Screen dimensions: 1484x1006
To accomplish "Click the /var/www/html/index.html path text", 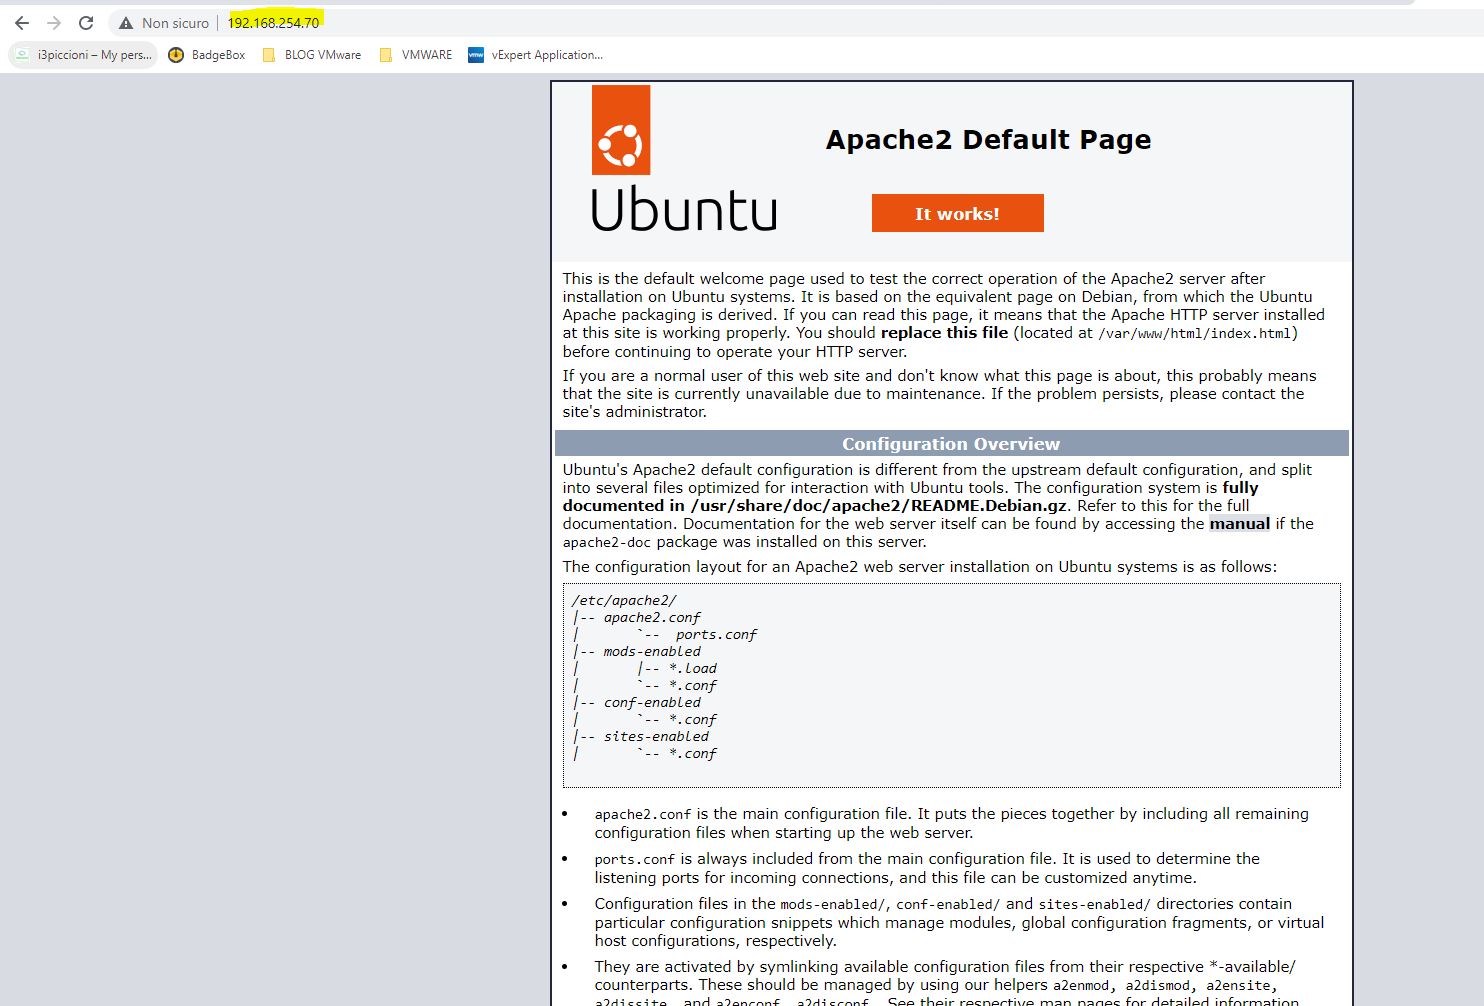I will [x=1195, y=334].
